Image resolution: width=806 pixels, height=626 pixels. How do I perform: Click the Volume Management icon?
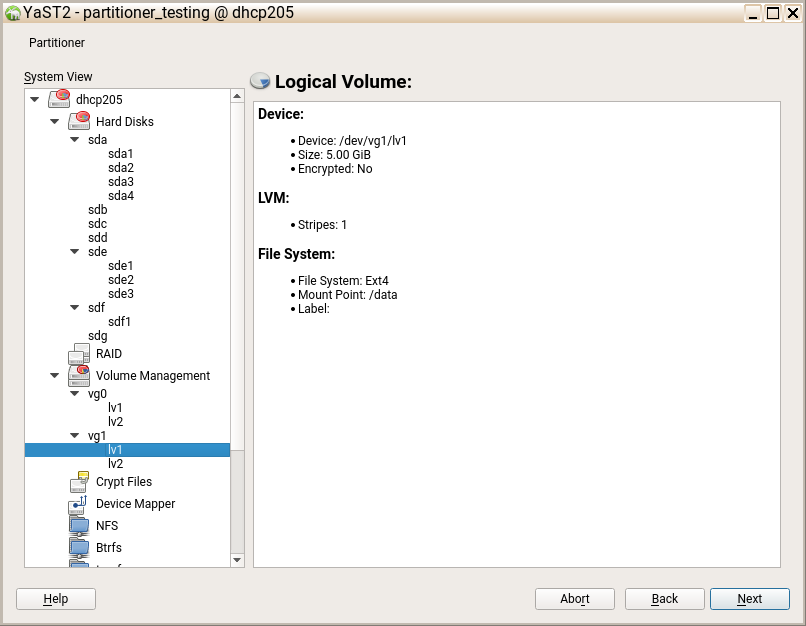coord(79,376)
